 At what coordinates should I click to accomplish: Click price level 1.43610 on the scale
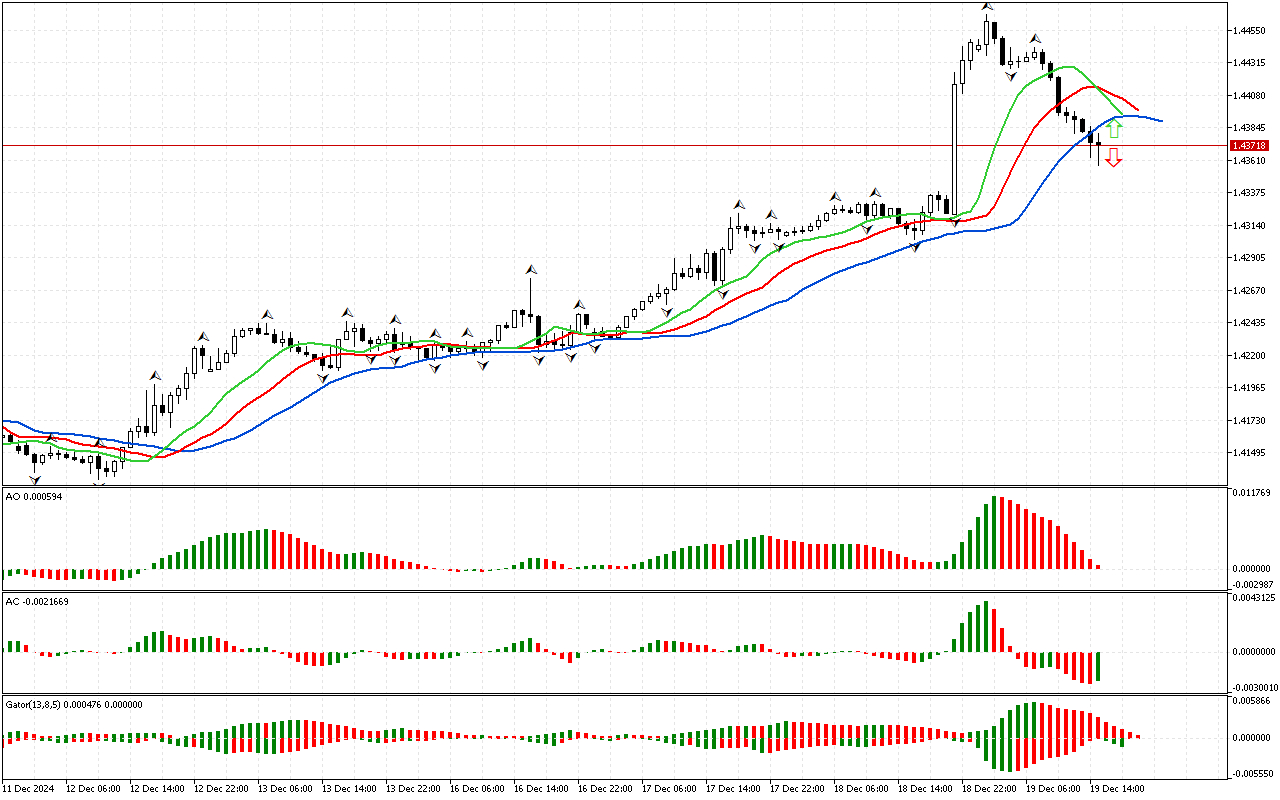click(1251, 161)
